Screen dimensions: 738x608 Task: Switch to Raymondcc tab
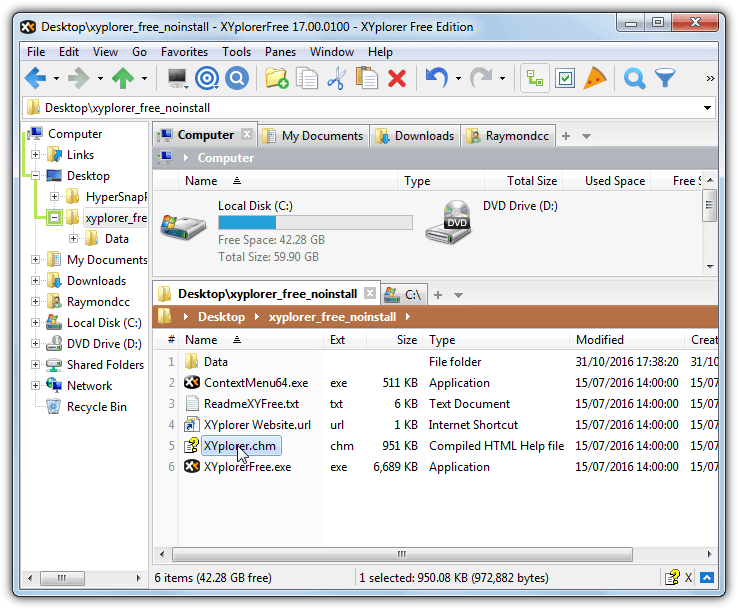click(x=508, y=136)
